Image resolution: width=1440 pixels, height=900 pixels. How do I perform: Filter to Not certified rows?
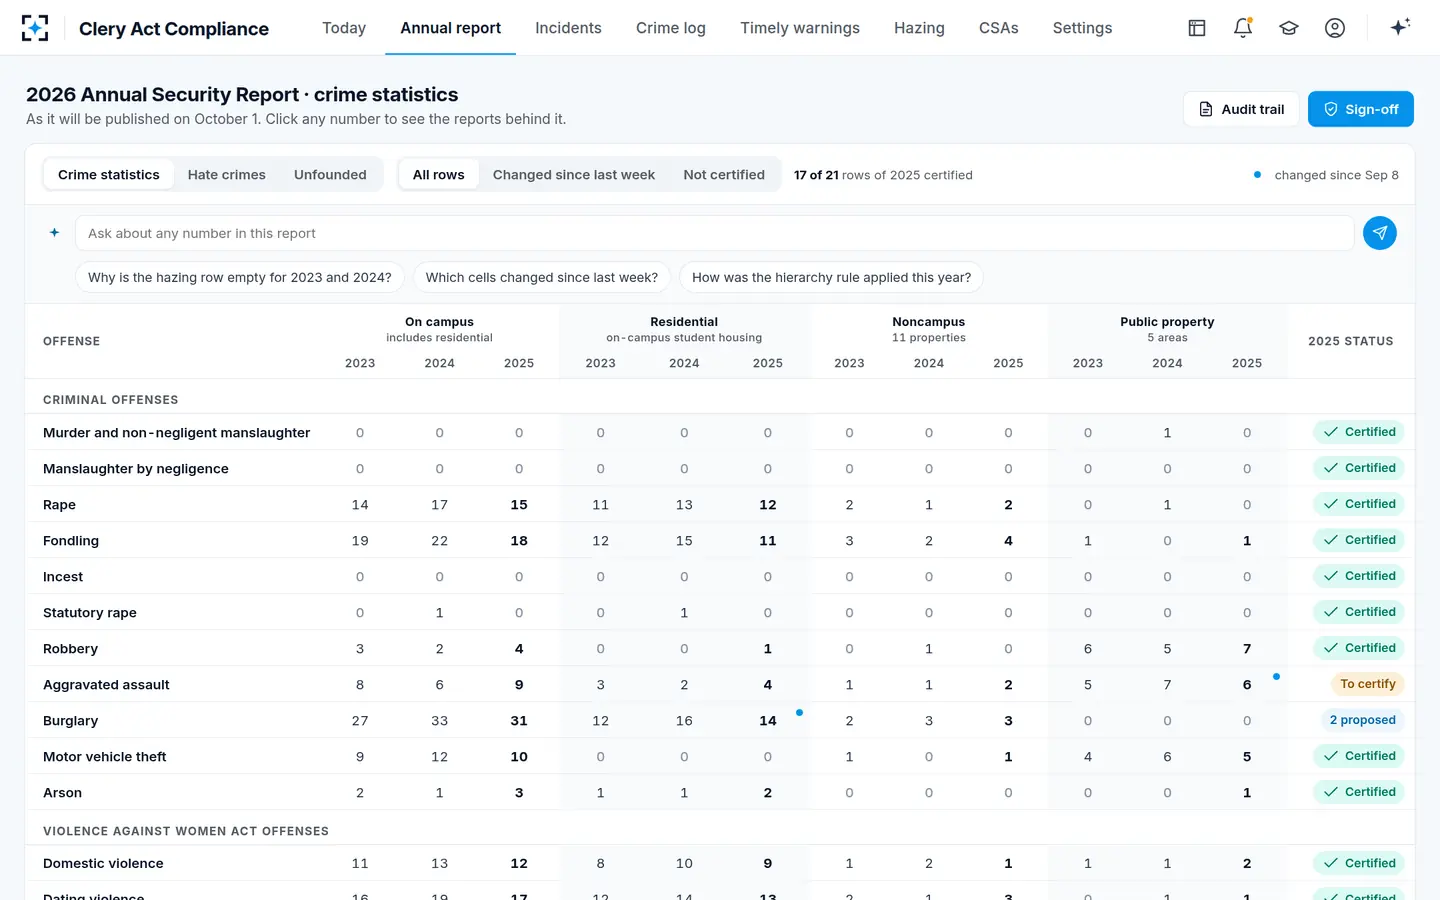click(x=724, y=175)
